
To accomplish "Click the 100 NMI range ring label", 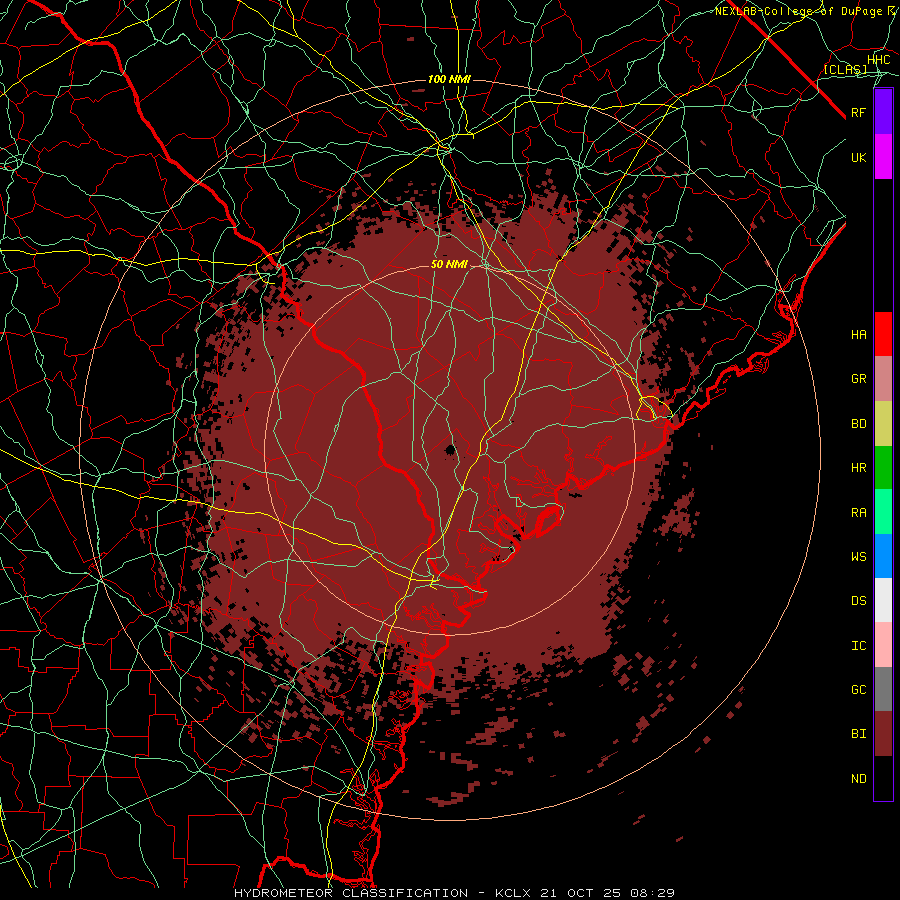I will pos(449,79).
